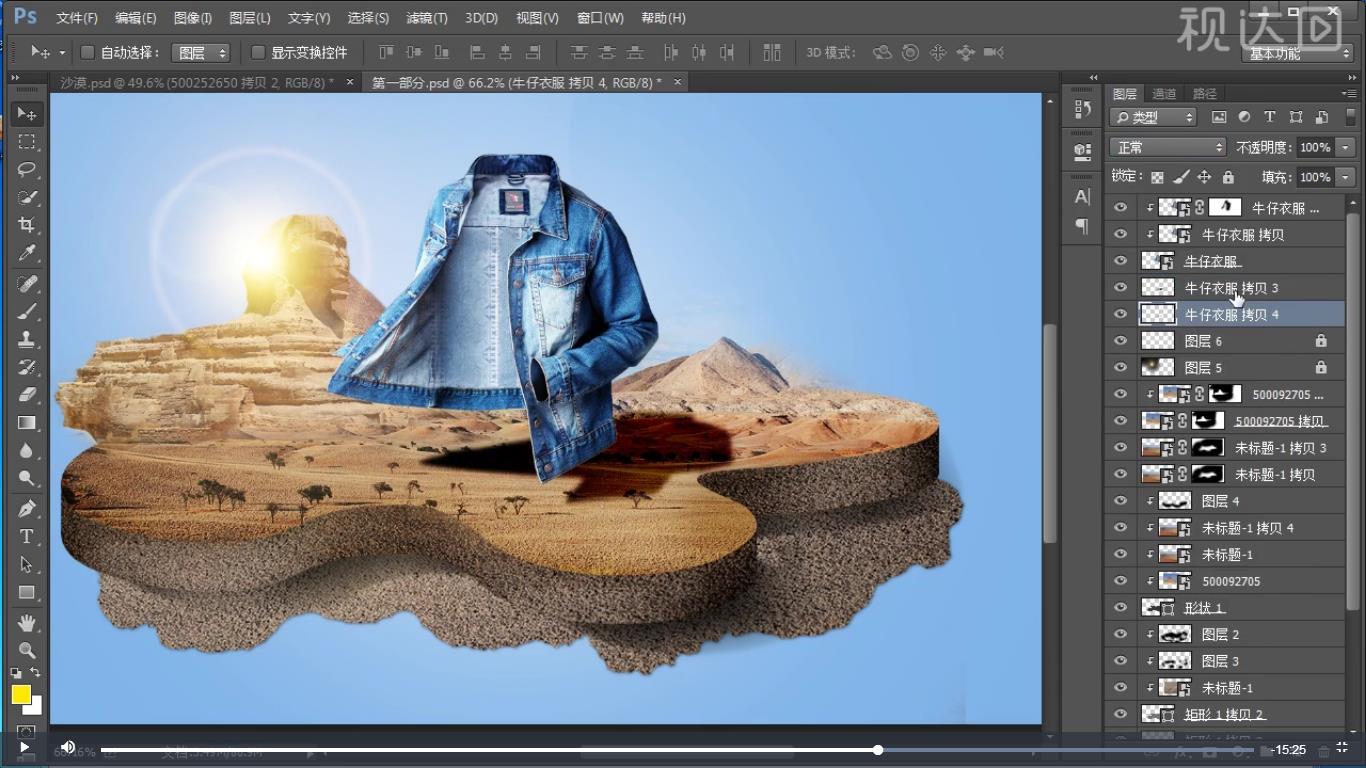
Task: Select the Rectangular Marquee tool
Action: coord(27,141)
